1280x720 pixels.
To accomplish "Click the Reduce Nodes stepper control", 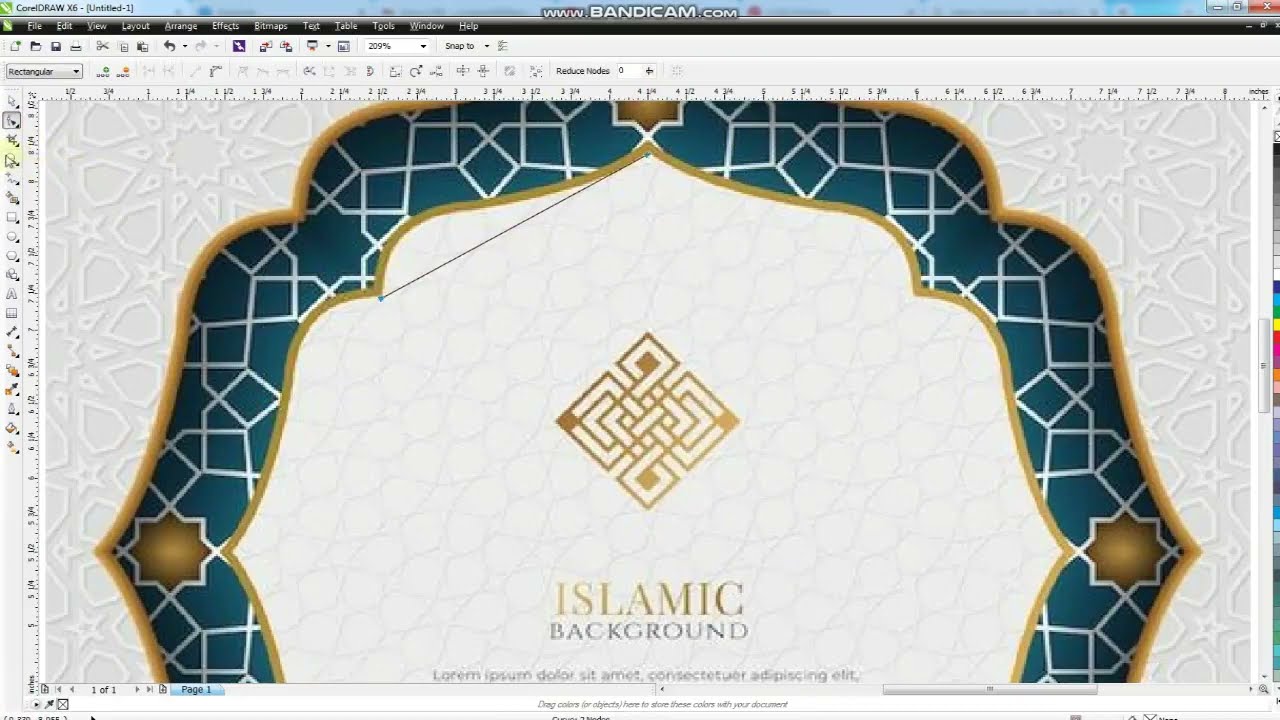I will [x=649, y=71].
